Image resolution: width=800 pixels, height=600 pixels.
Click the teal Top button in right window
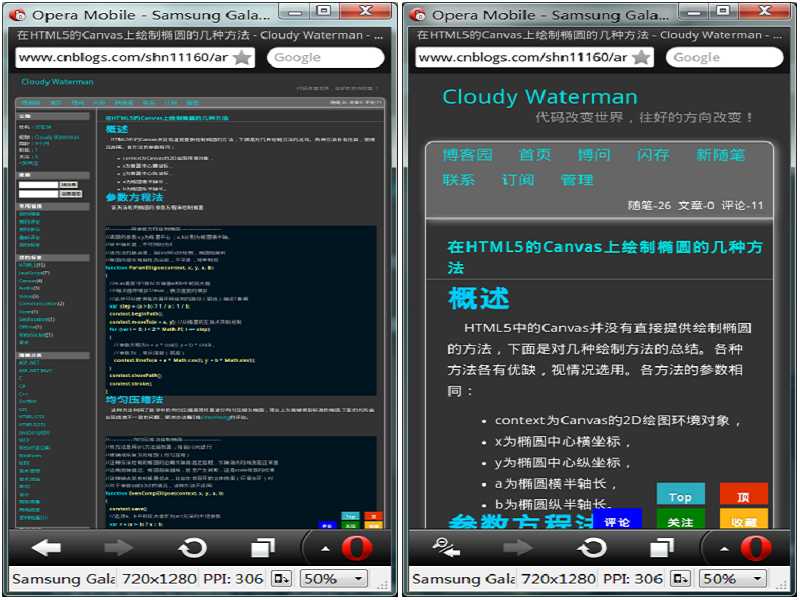[681, 494]
